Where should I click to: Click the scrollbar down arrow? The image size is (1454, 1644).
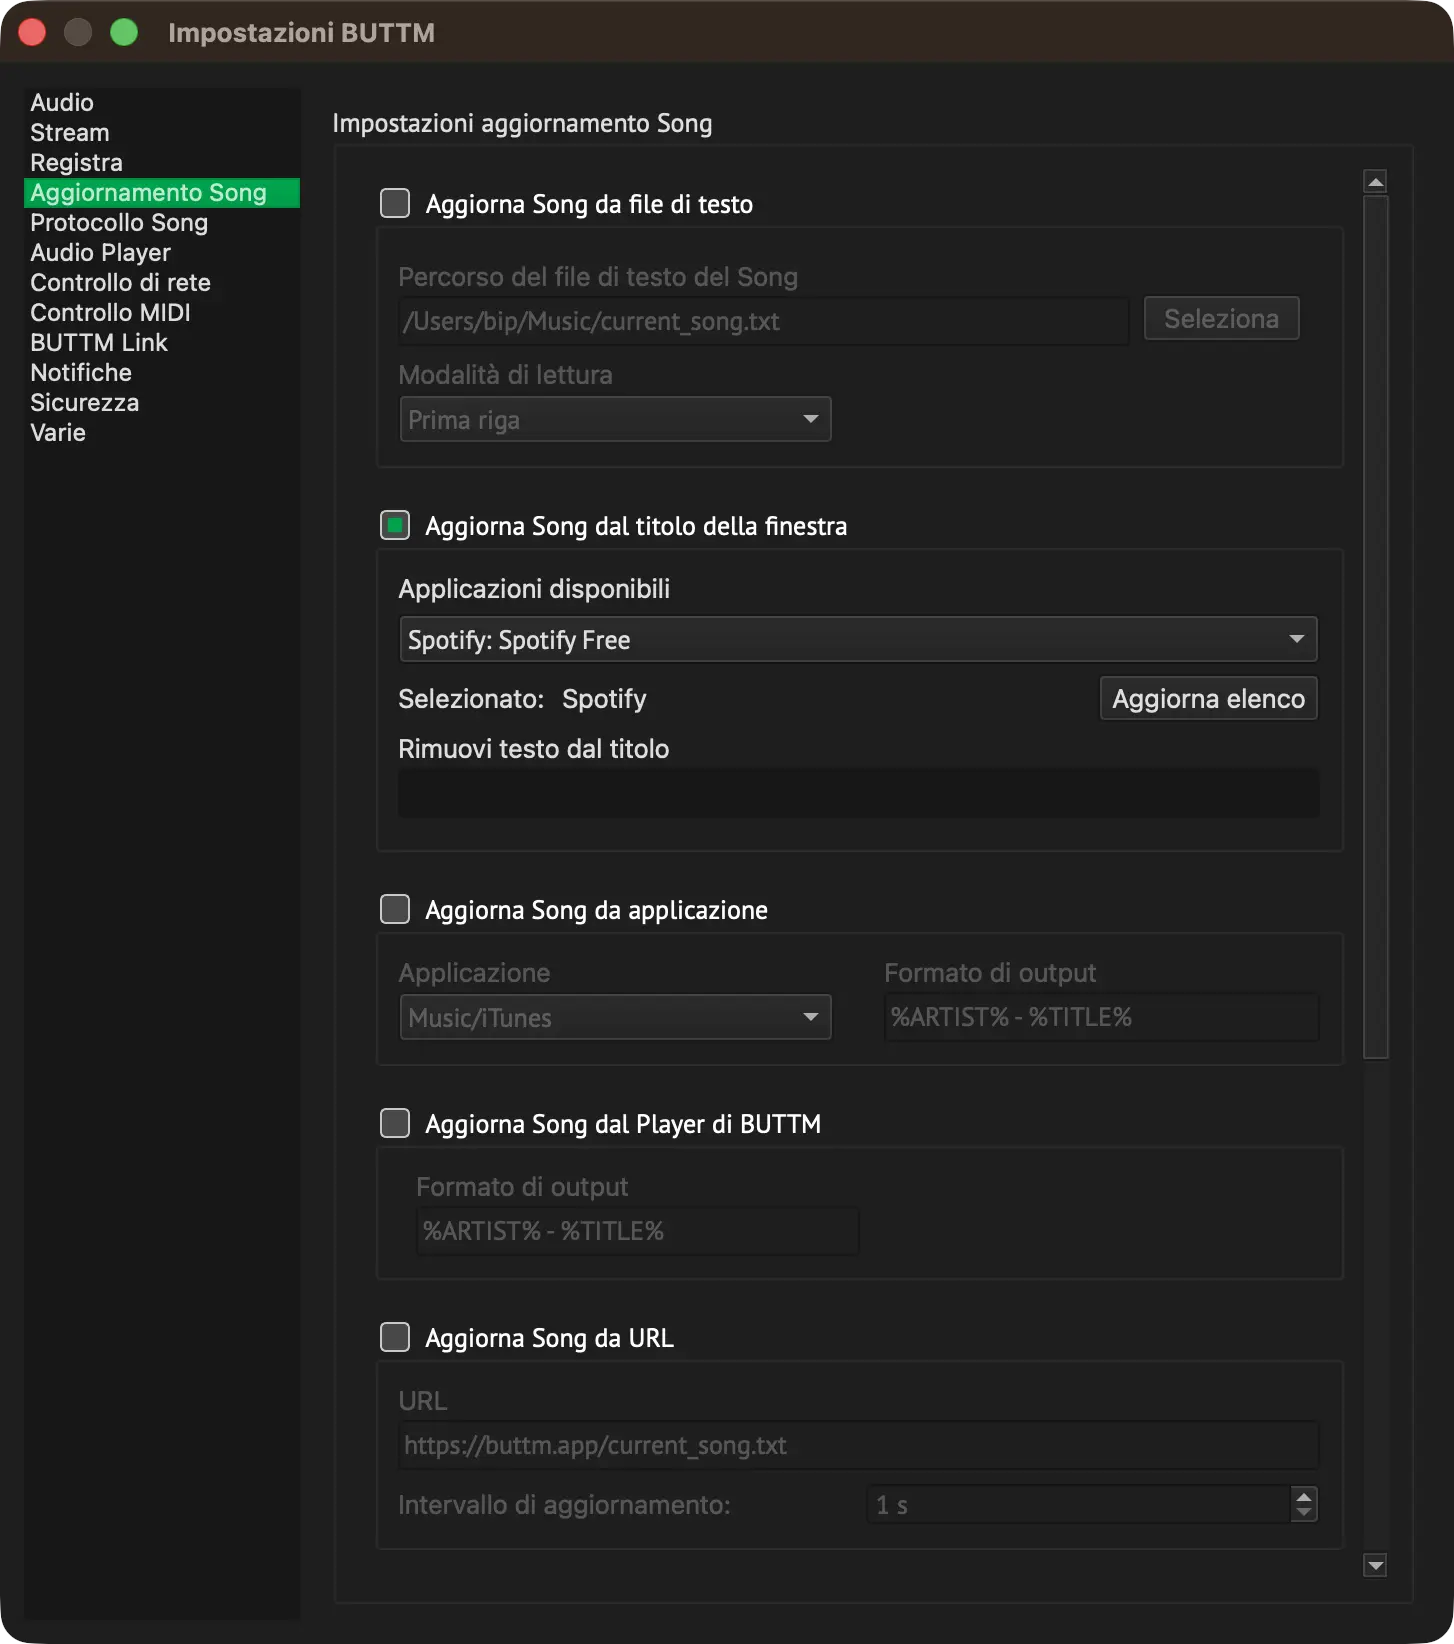[x=1375, y=1565]
